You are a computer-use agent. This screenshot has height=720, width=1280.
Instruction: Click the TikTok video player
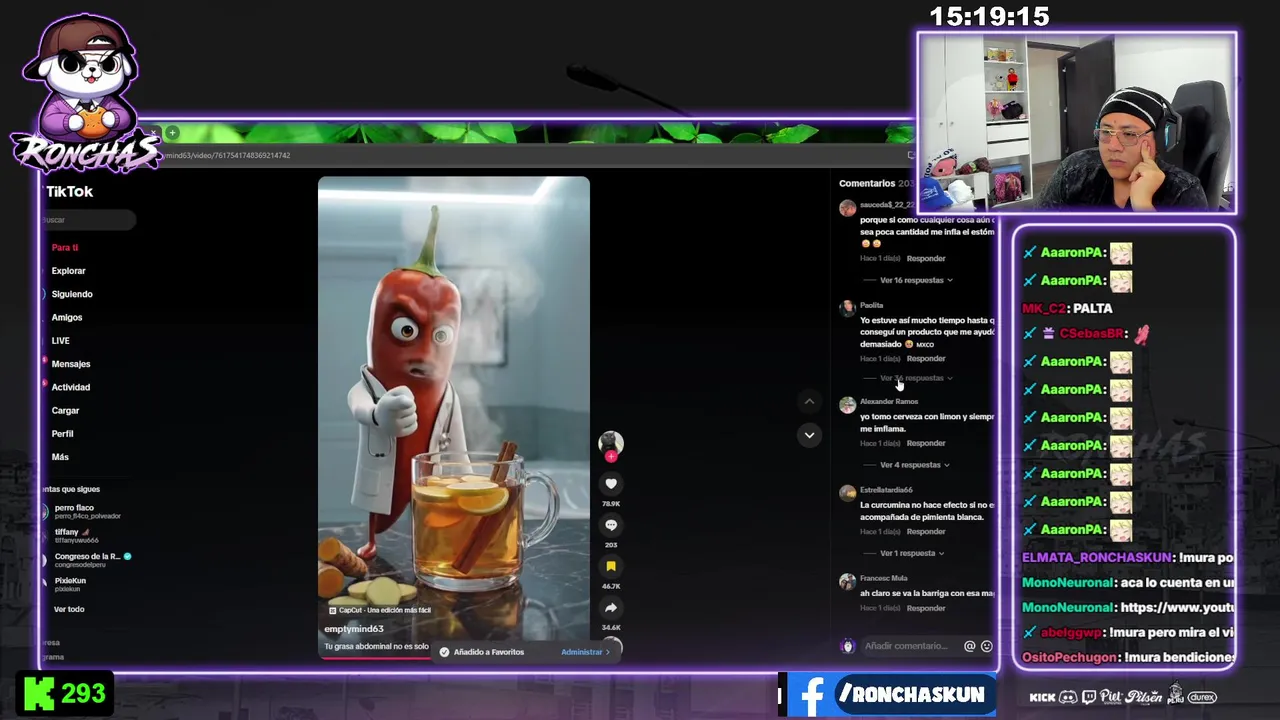click(454, 418)
